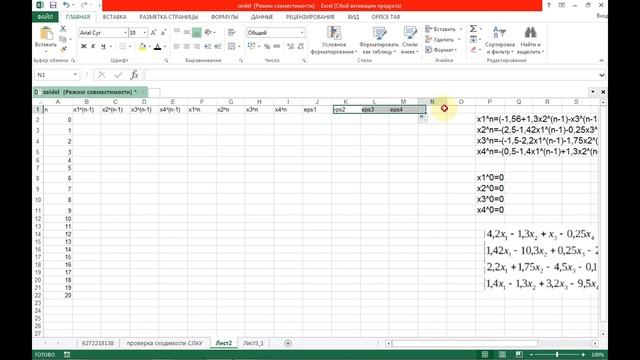Toggle bottom vertical alignment (highlighted green)
640x360 pixels.
(x=196, y=32)
